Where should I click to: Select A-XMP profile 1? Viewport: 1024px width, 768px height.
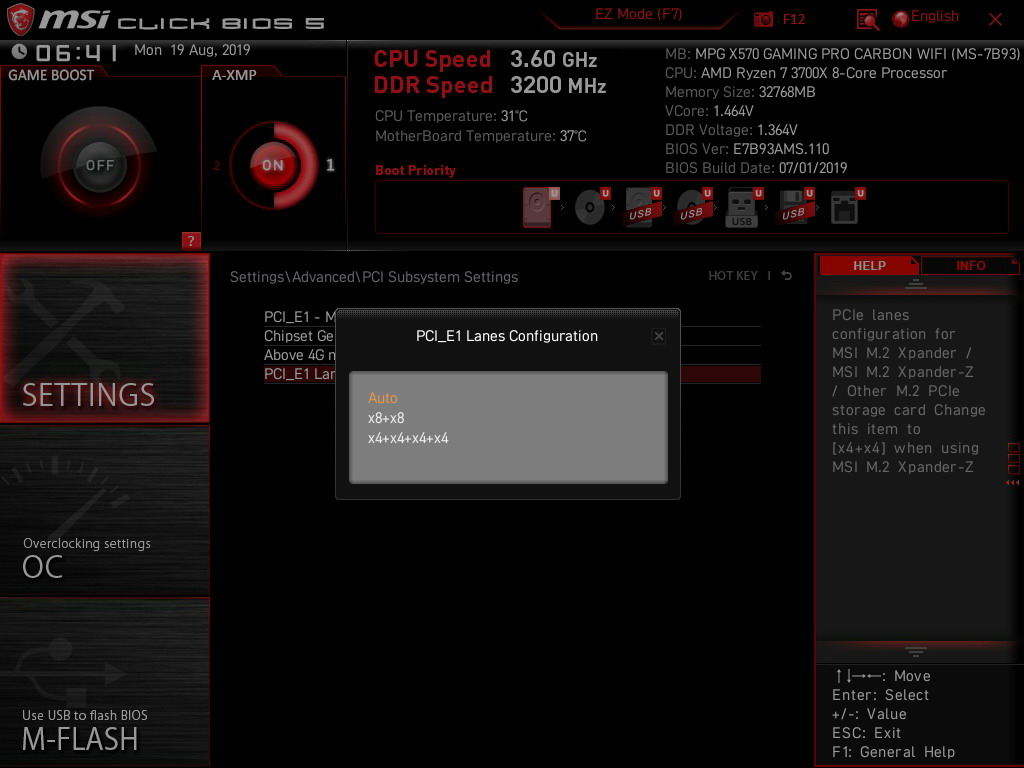click(x=330, y=165)
